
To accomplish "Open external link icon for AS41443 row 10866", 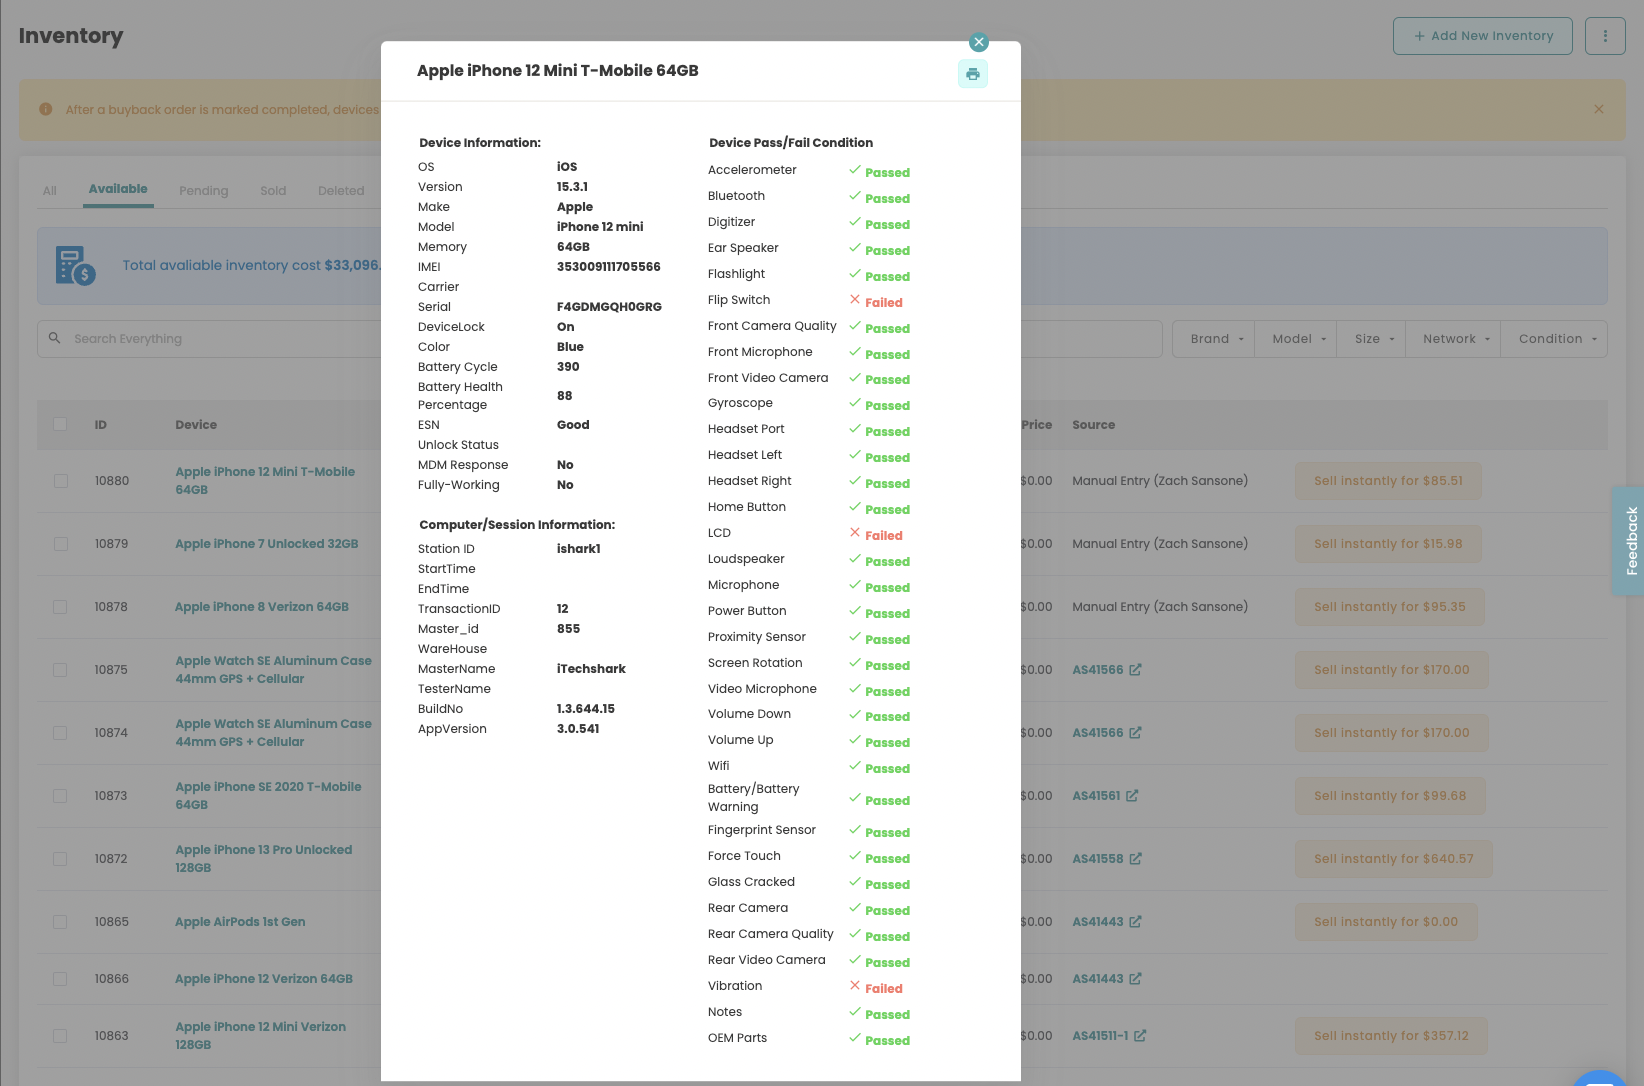I will click(x=1135, y=979).
